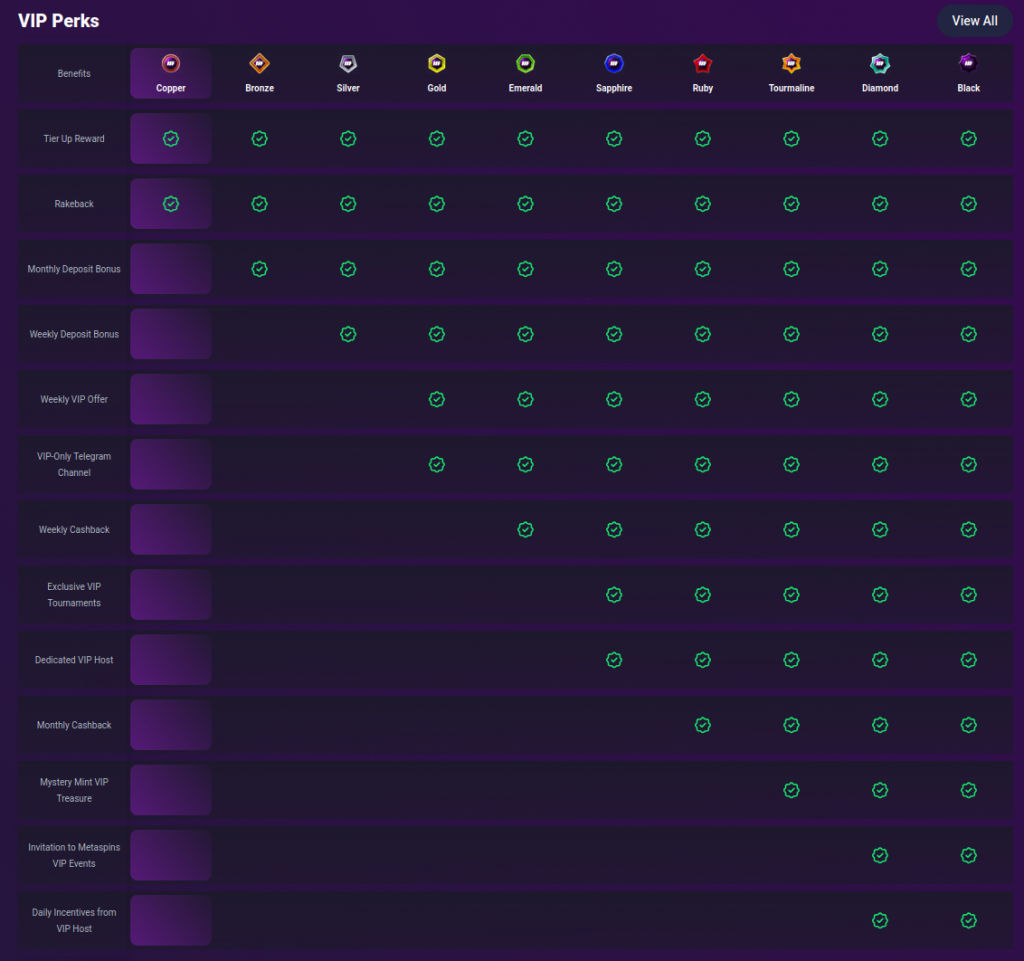Image resolution: width=1024 pixels, height=961 pixels.
Task: Select the Dedicated VIP Host row label
Action: (74, 660)
